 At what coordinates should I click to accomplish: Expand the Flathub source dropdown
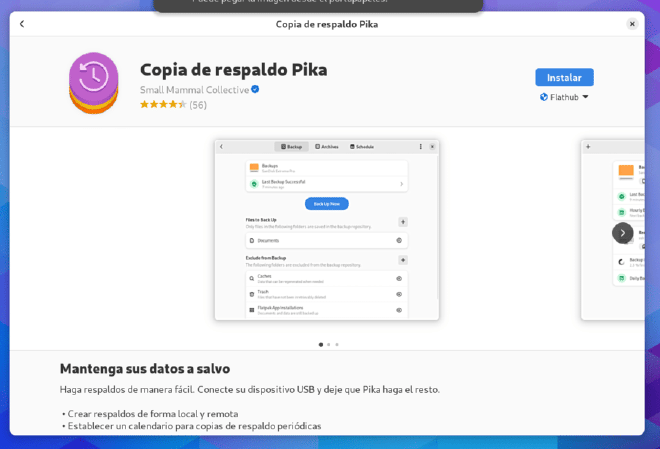pos(564,97)
